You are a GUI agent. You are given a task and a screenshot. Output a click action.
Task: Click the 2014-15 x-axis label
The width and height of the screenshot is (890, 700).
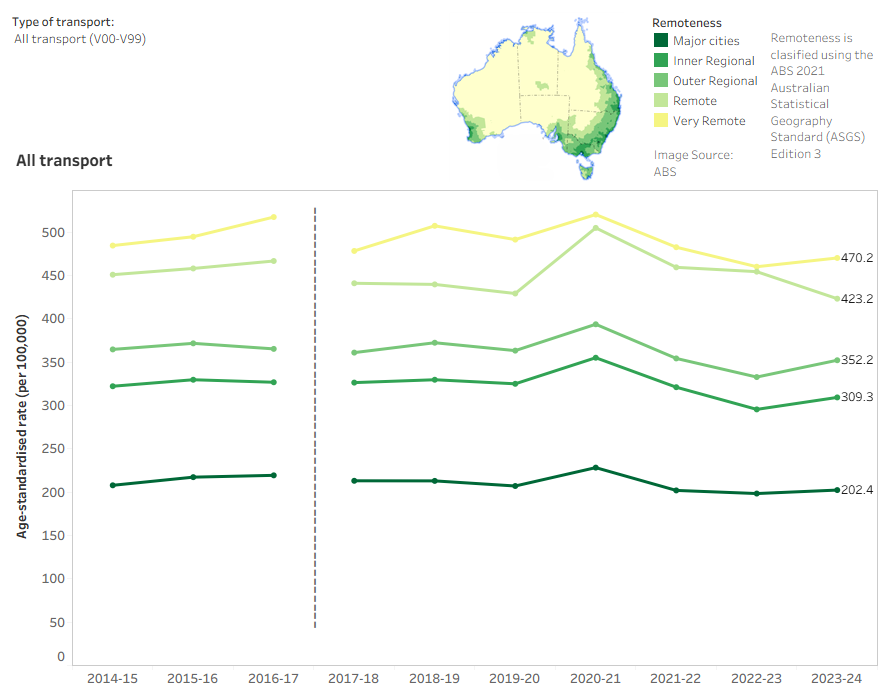(112, 678)
